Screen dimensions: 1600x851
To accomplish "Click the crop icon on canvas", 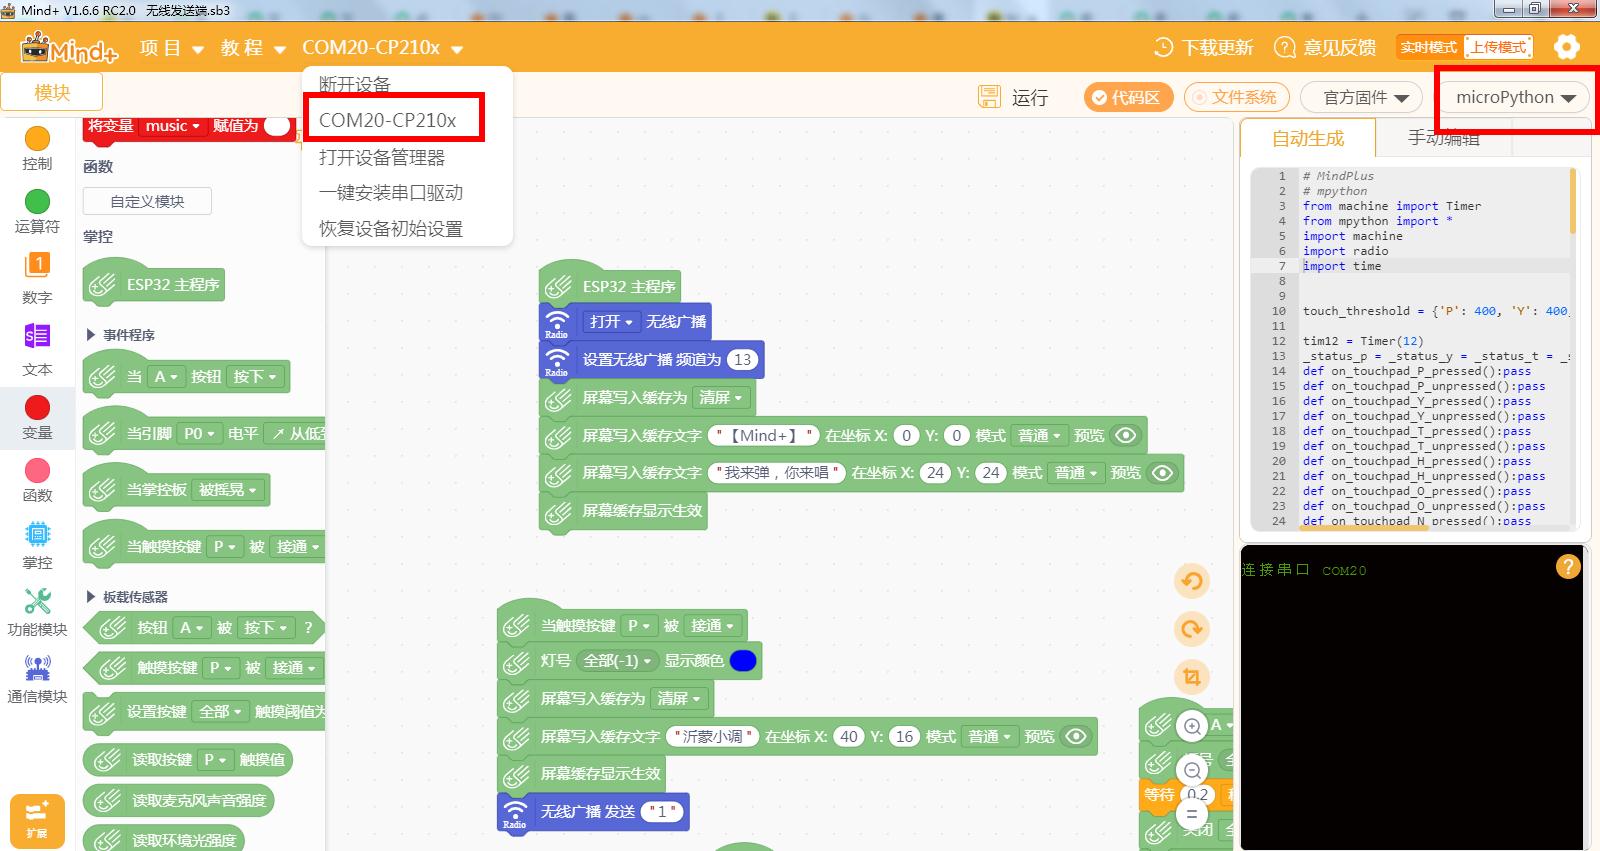I will (x=1191, y=677).
